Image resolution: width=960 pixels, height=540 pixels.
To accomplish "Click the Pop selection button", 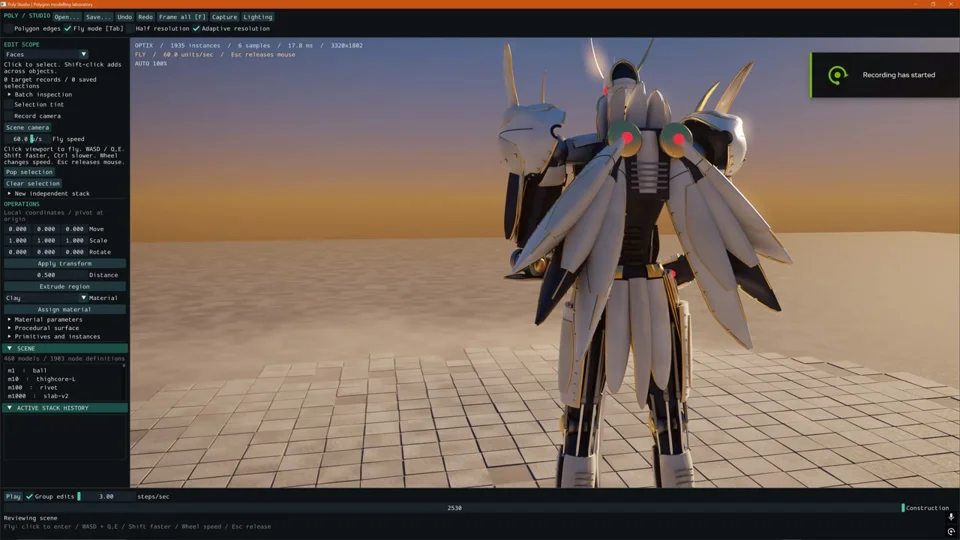I will pos(29,172).
